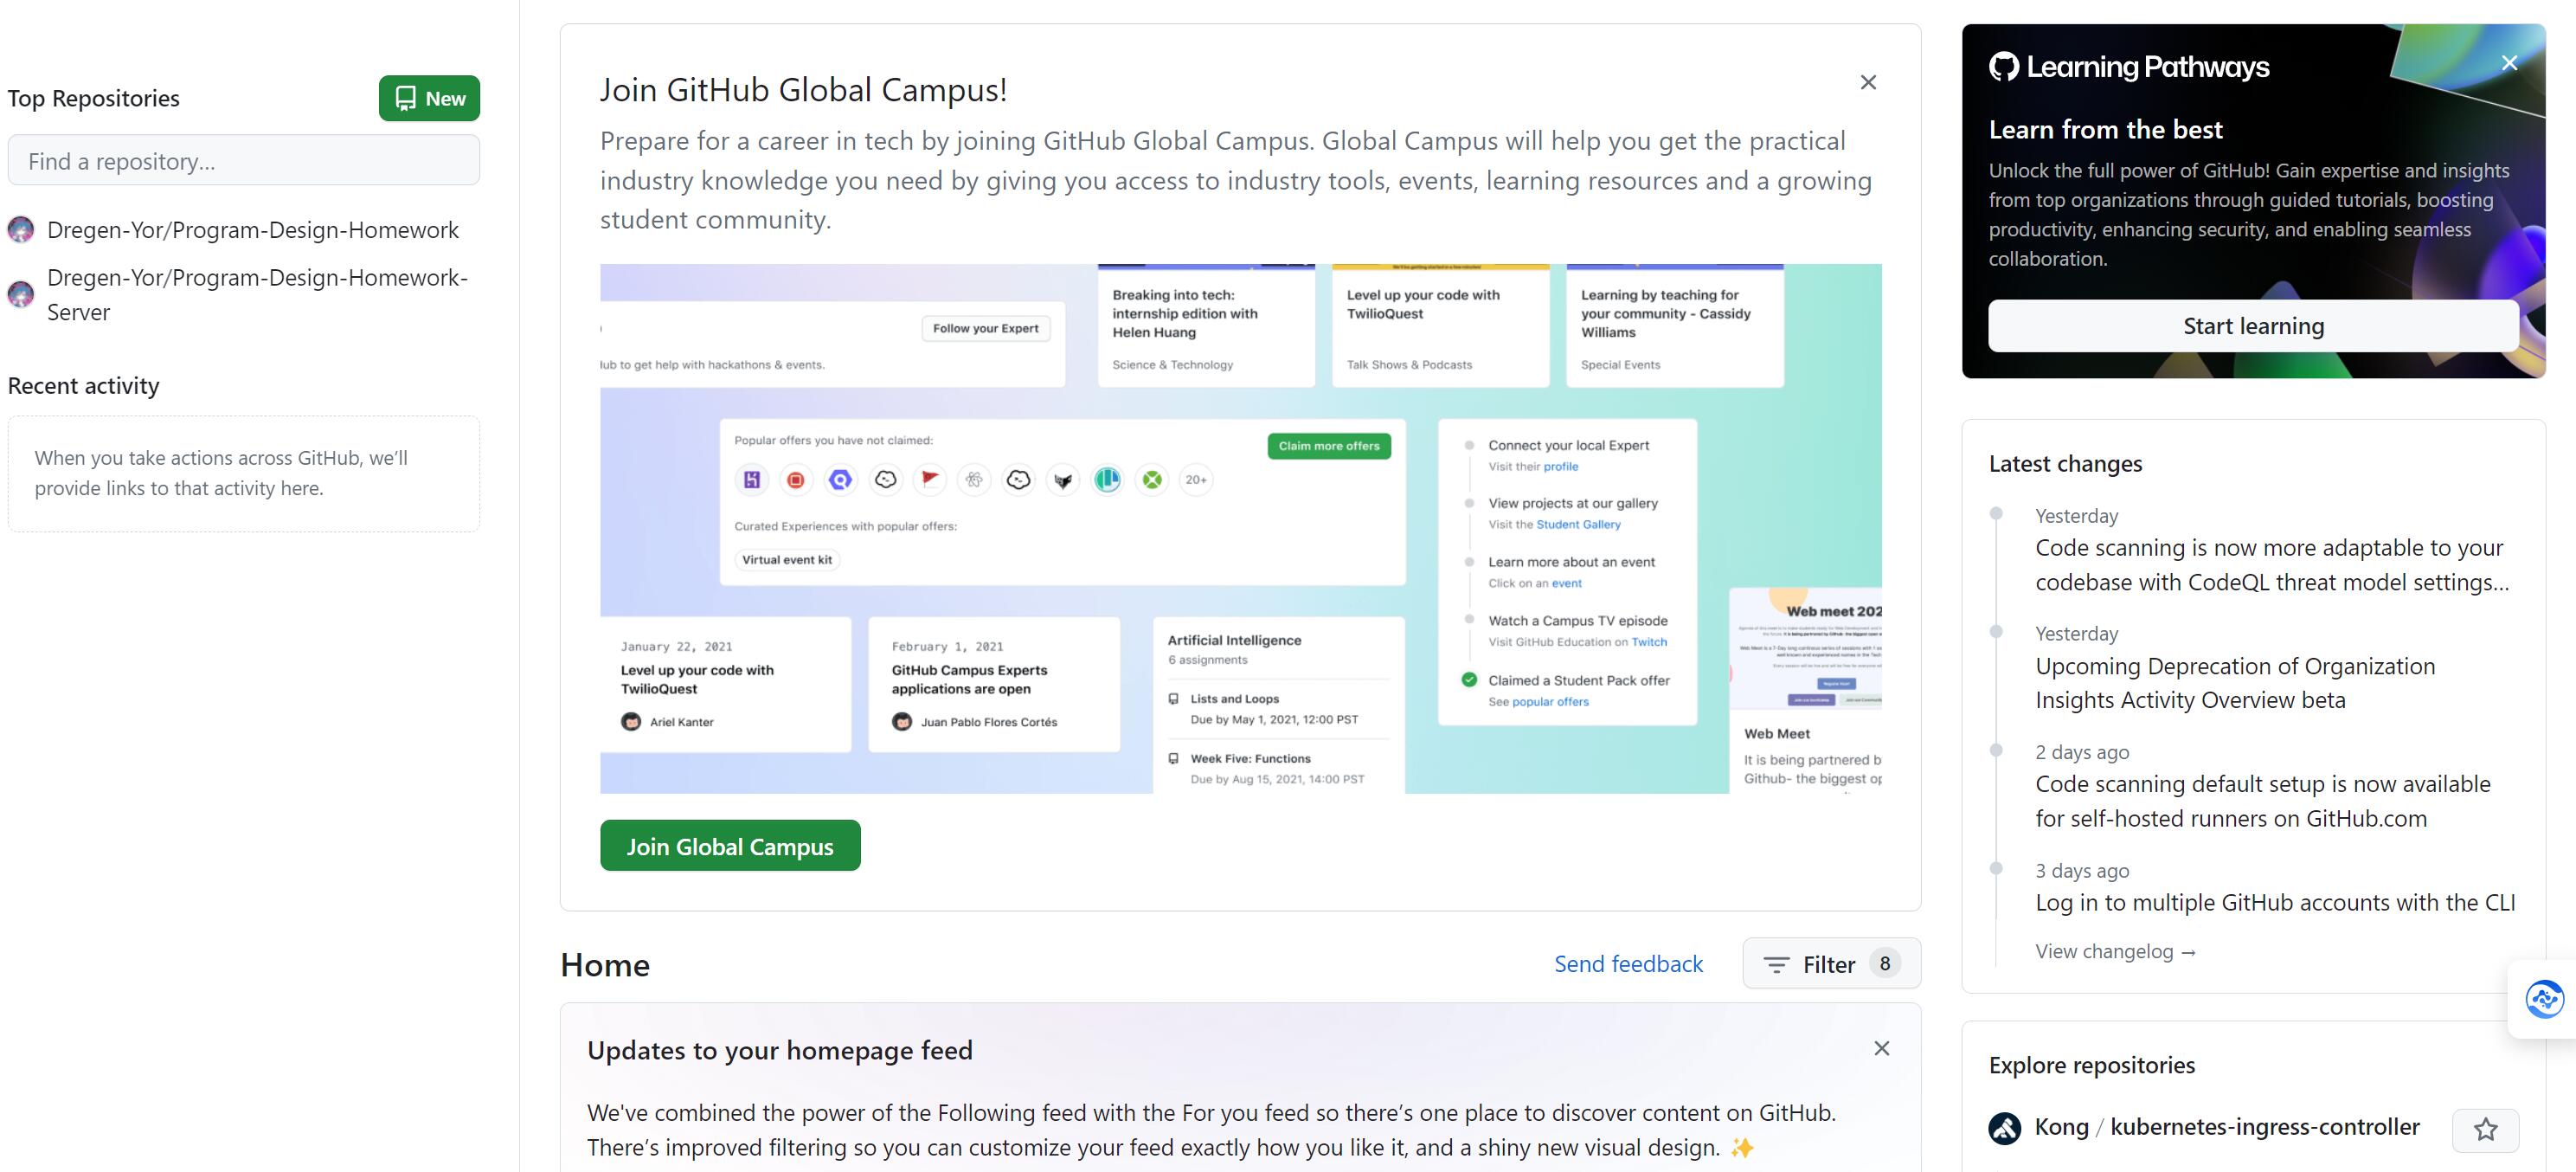Screen dimensions: 2576x1172
Task: Read the self-hosted runners code scanning update
Action: point(2262,801)
